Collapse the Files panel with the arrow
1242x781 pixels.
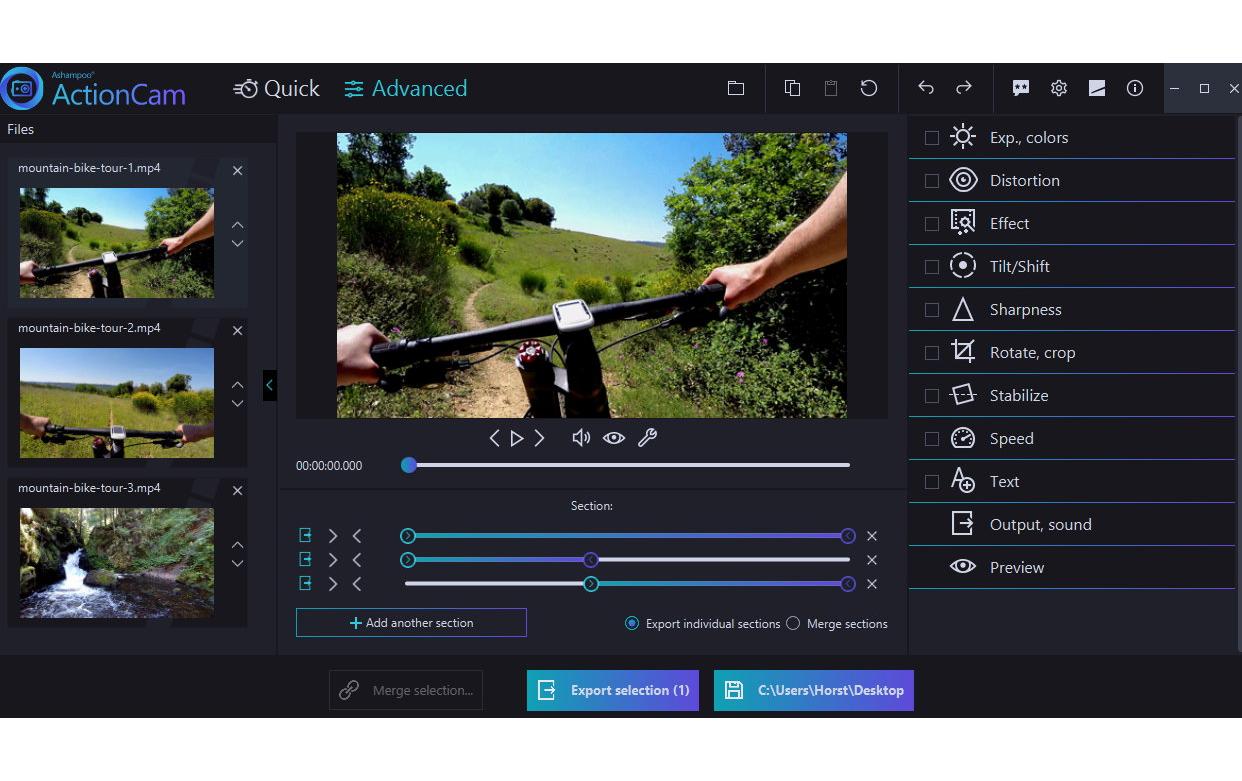pyautogui.click(x=269, y=385)
